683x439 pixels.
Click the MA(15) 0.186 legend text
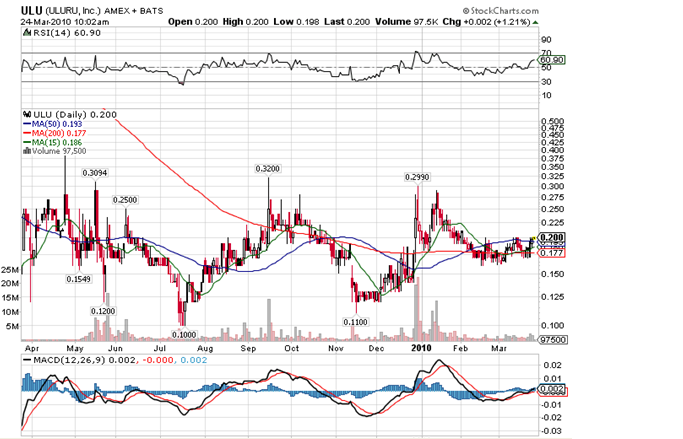pos(57,142)
